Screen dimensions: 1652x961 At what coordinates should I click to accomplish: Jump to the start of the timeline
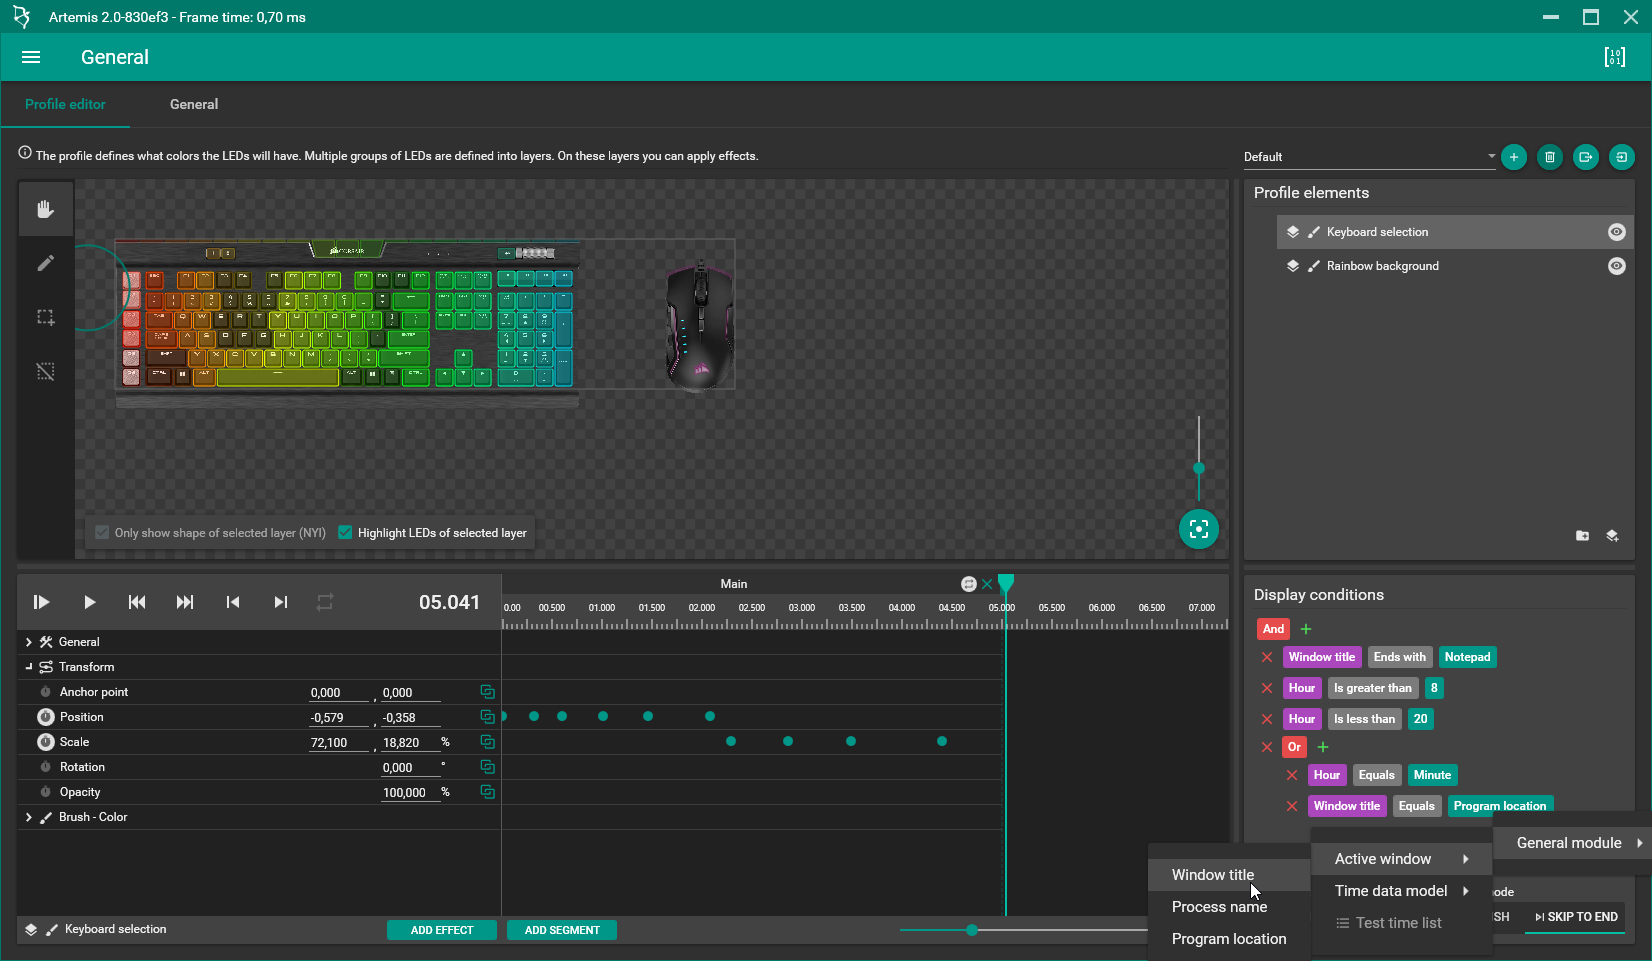point(137,602)
